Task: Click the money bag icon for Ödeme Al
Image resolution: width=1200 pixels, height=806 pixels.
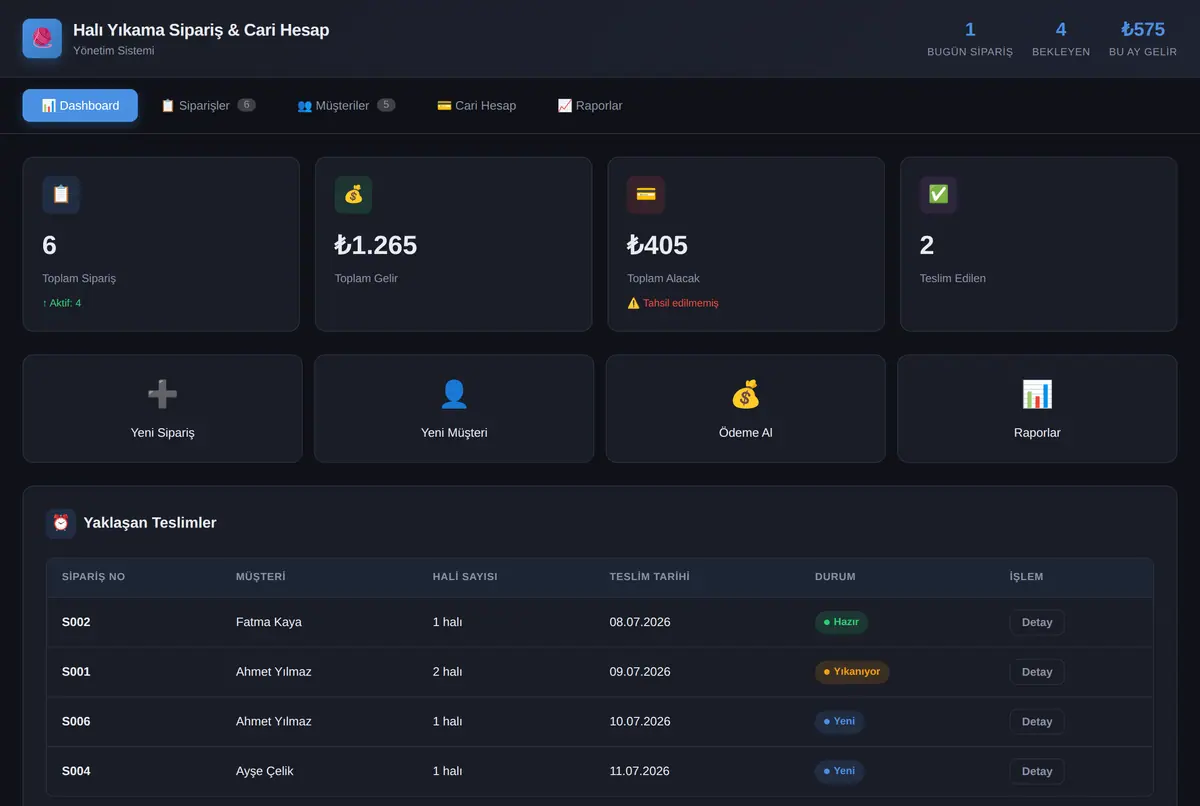Action: (x=746, y=395)
